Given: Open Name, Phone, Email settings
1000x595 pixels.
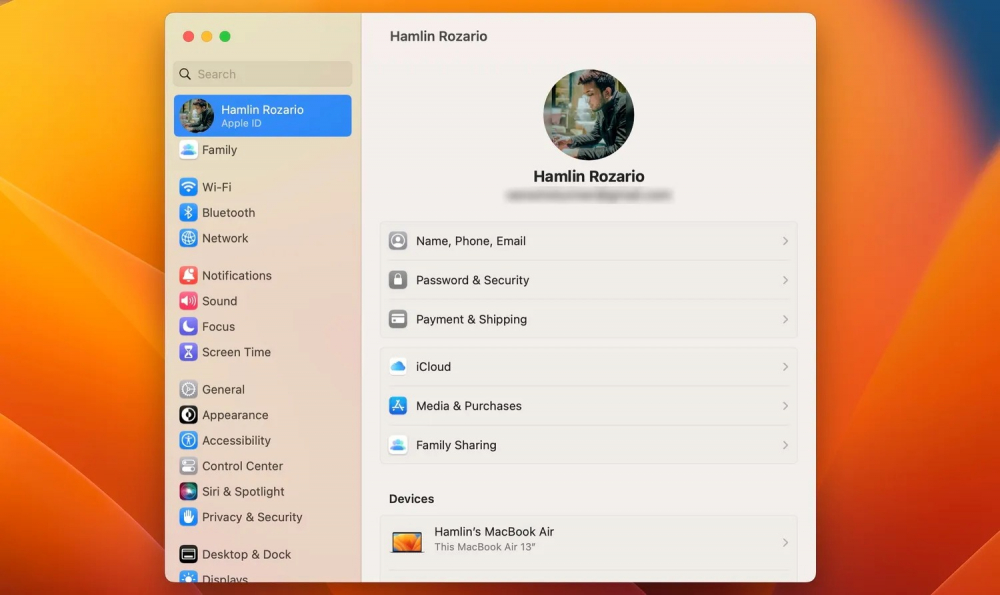Looking at the screenshot, I should 588,241.
